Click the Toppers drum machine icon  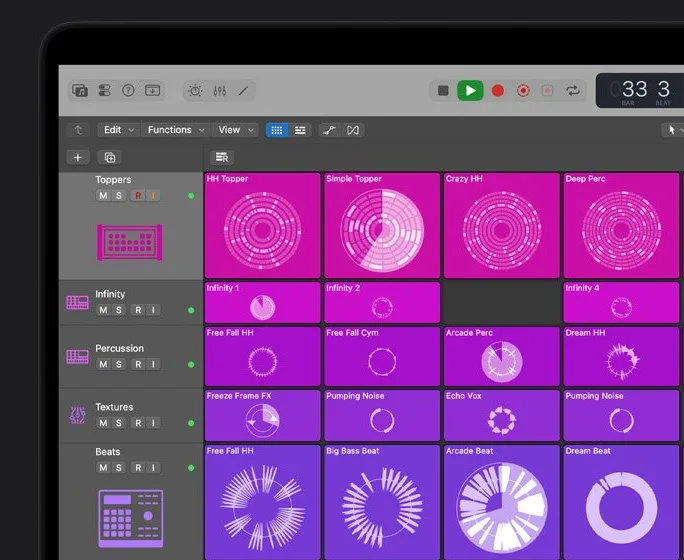(x=130, y=242)
